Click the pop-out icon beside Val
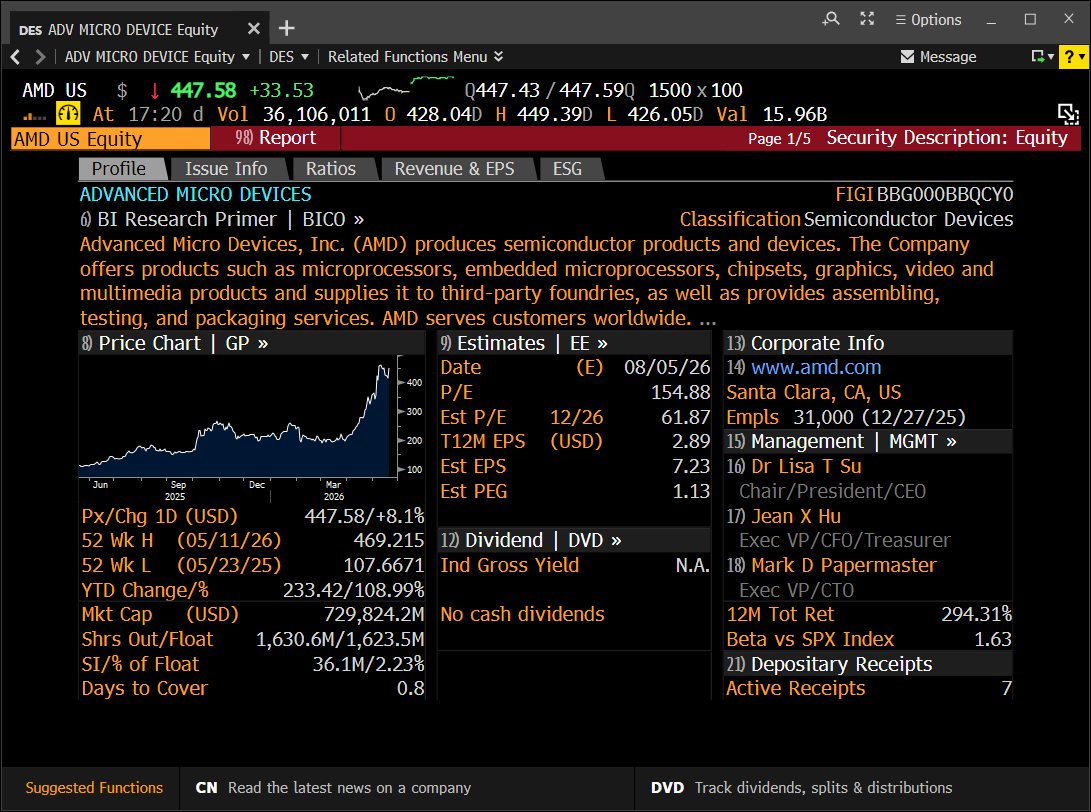This screenshot has width=1091, height=812. pyautogui.click(x=1067, y=113)
